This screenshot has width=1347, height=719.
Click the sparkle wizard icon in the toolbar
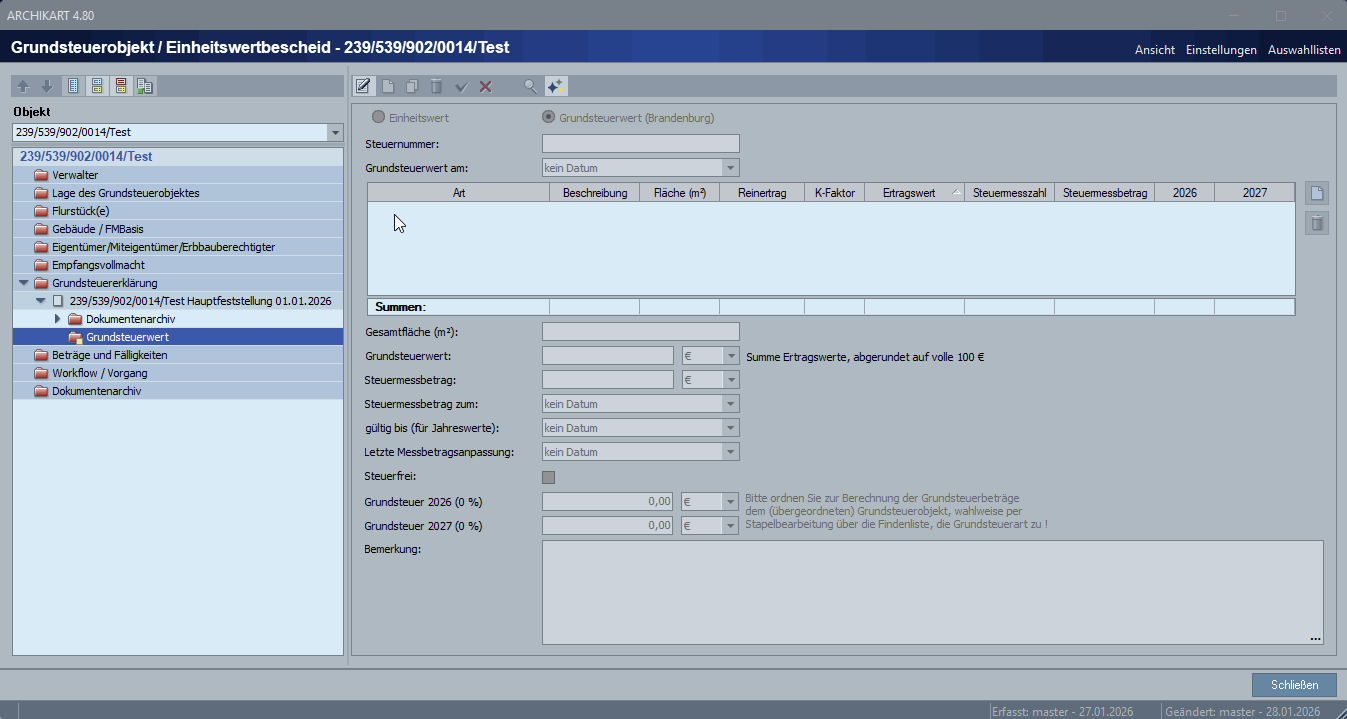point(556,86)
